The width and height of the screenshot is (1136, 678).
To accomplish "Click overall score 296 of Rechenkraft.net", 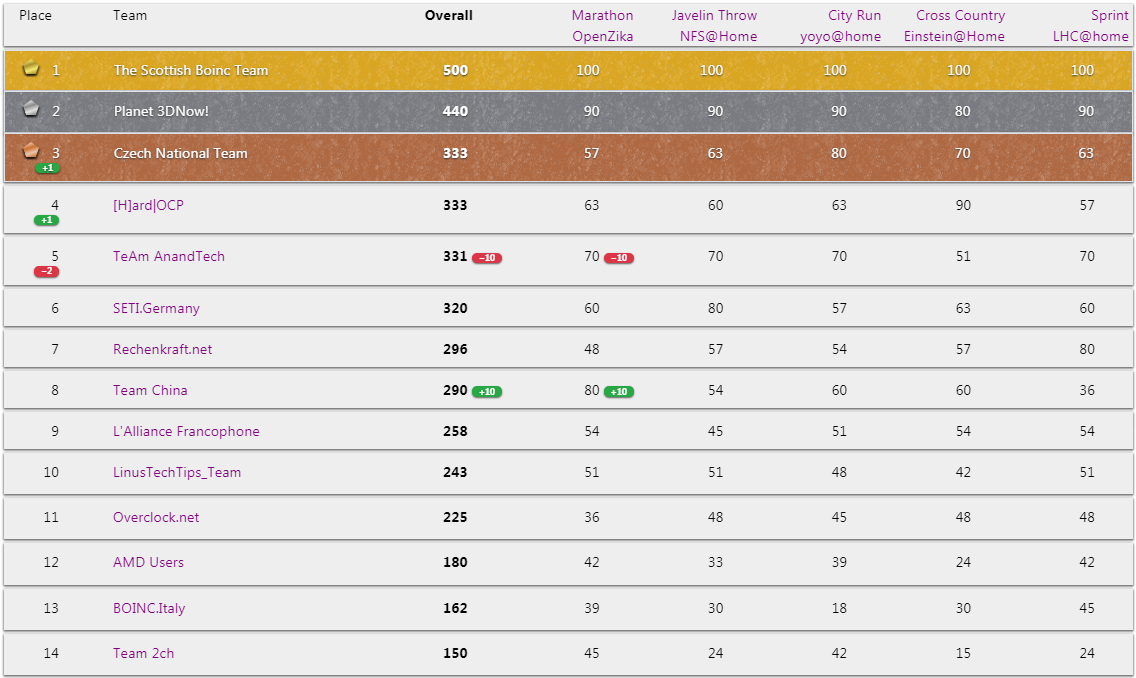I will (455, 349).
